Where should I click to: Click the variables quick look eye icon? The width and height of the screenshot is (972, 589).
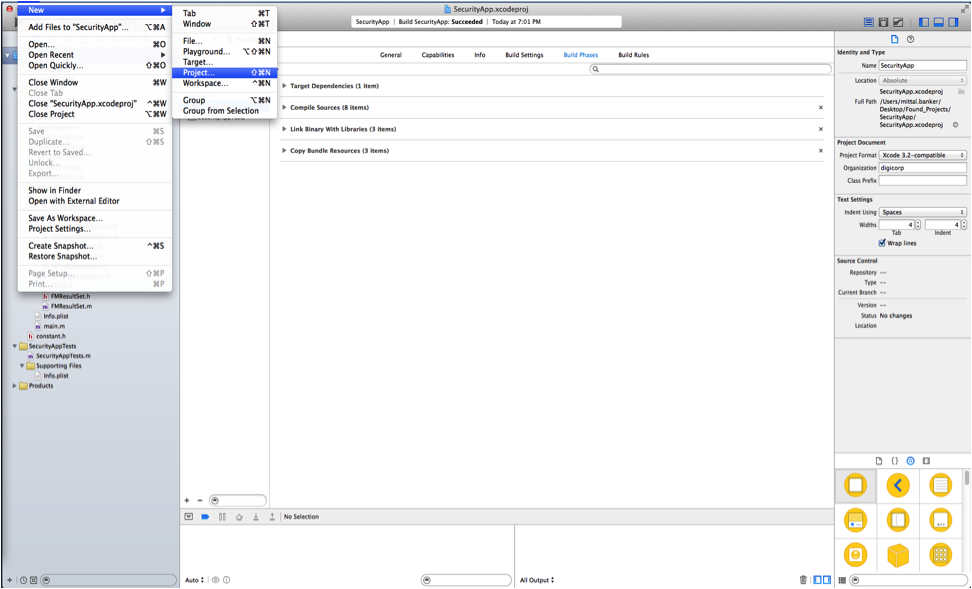click(215, 580)
